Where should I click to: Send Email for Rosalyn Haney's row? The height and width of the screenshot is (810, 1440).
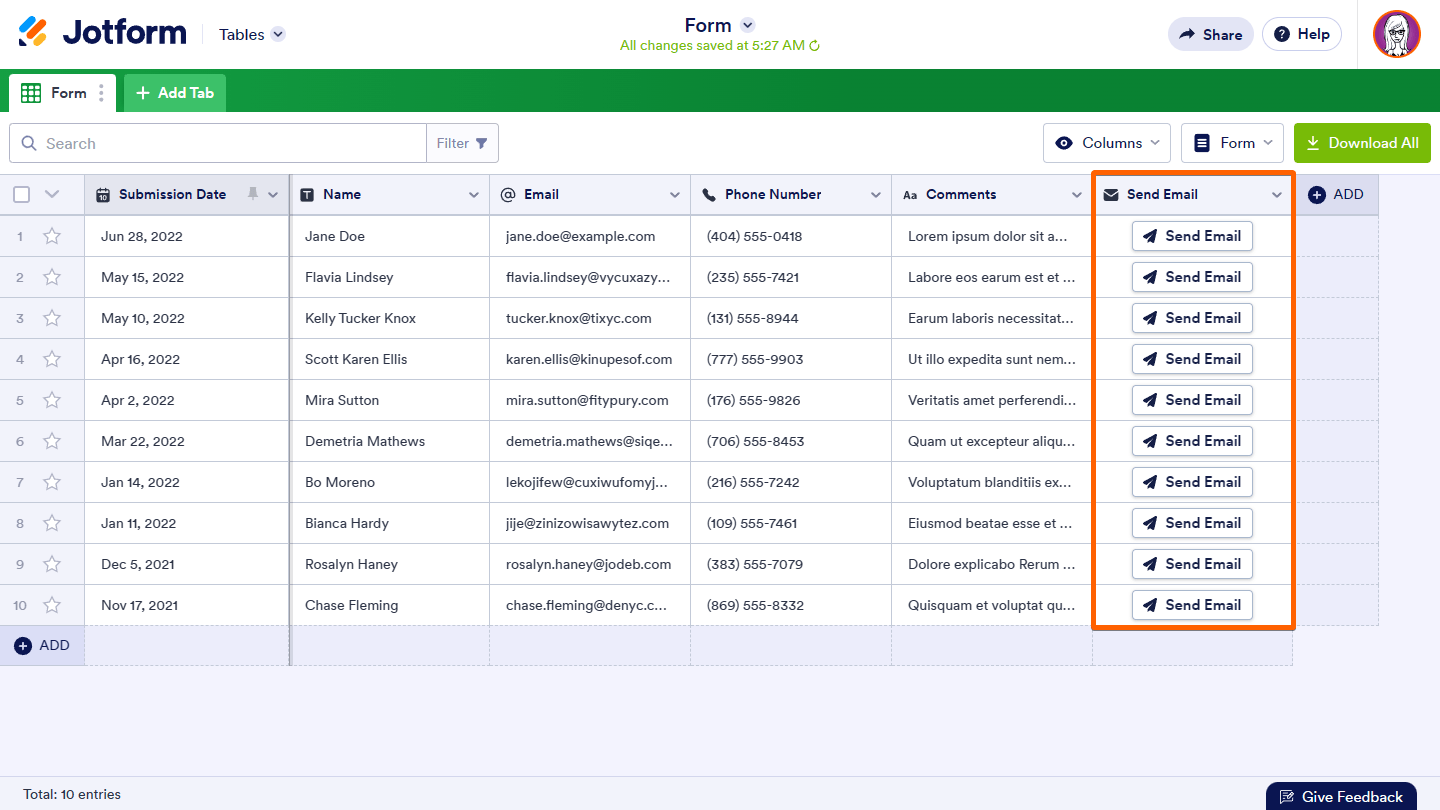click(1192, 563)
